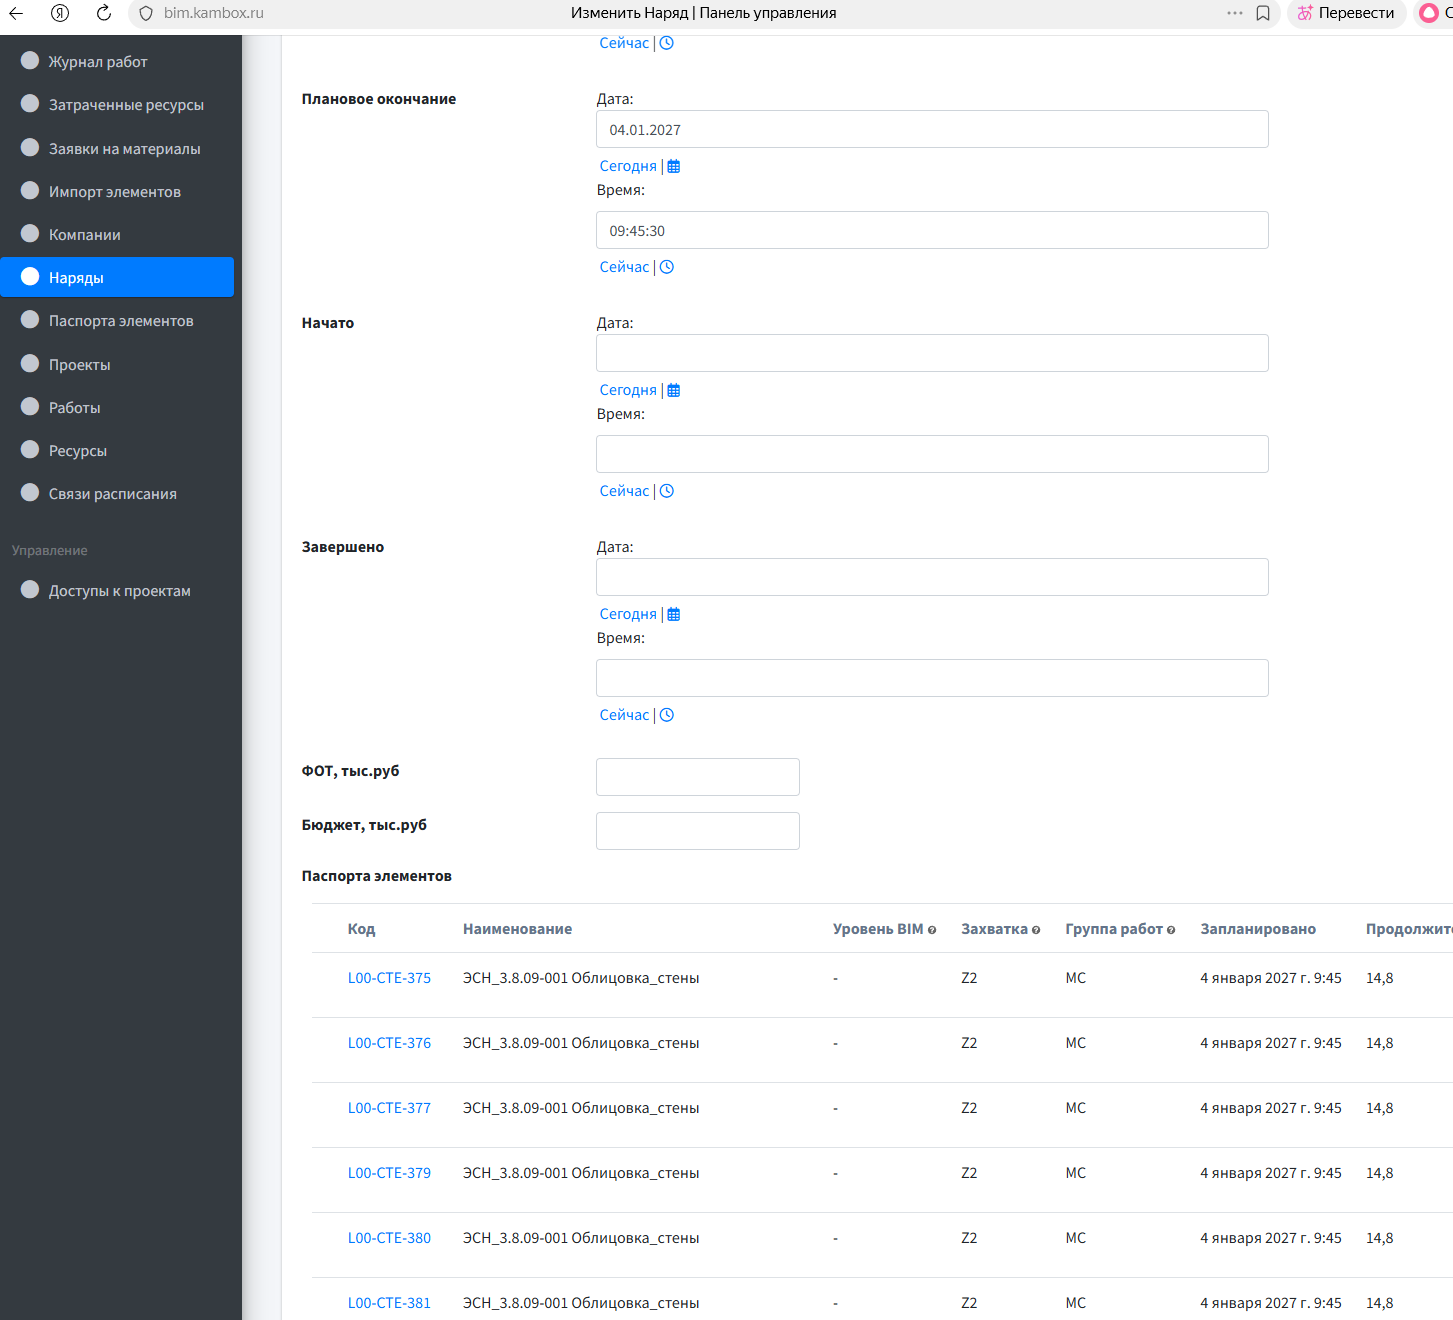Click the Код column header
The height and width of the screenshot is (1320, 1453).
[361, 929]
